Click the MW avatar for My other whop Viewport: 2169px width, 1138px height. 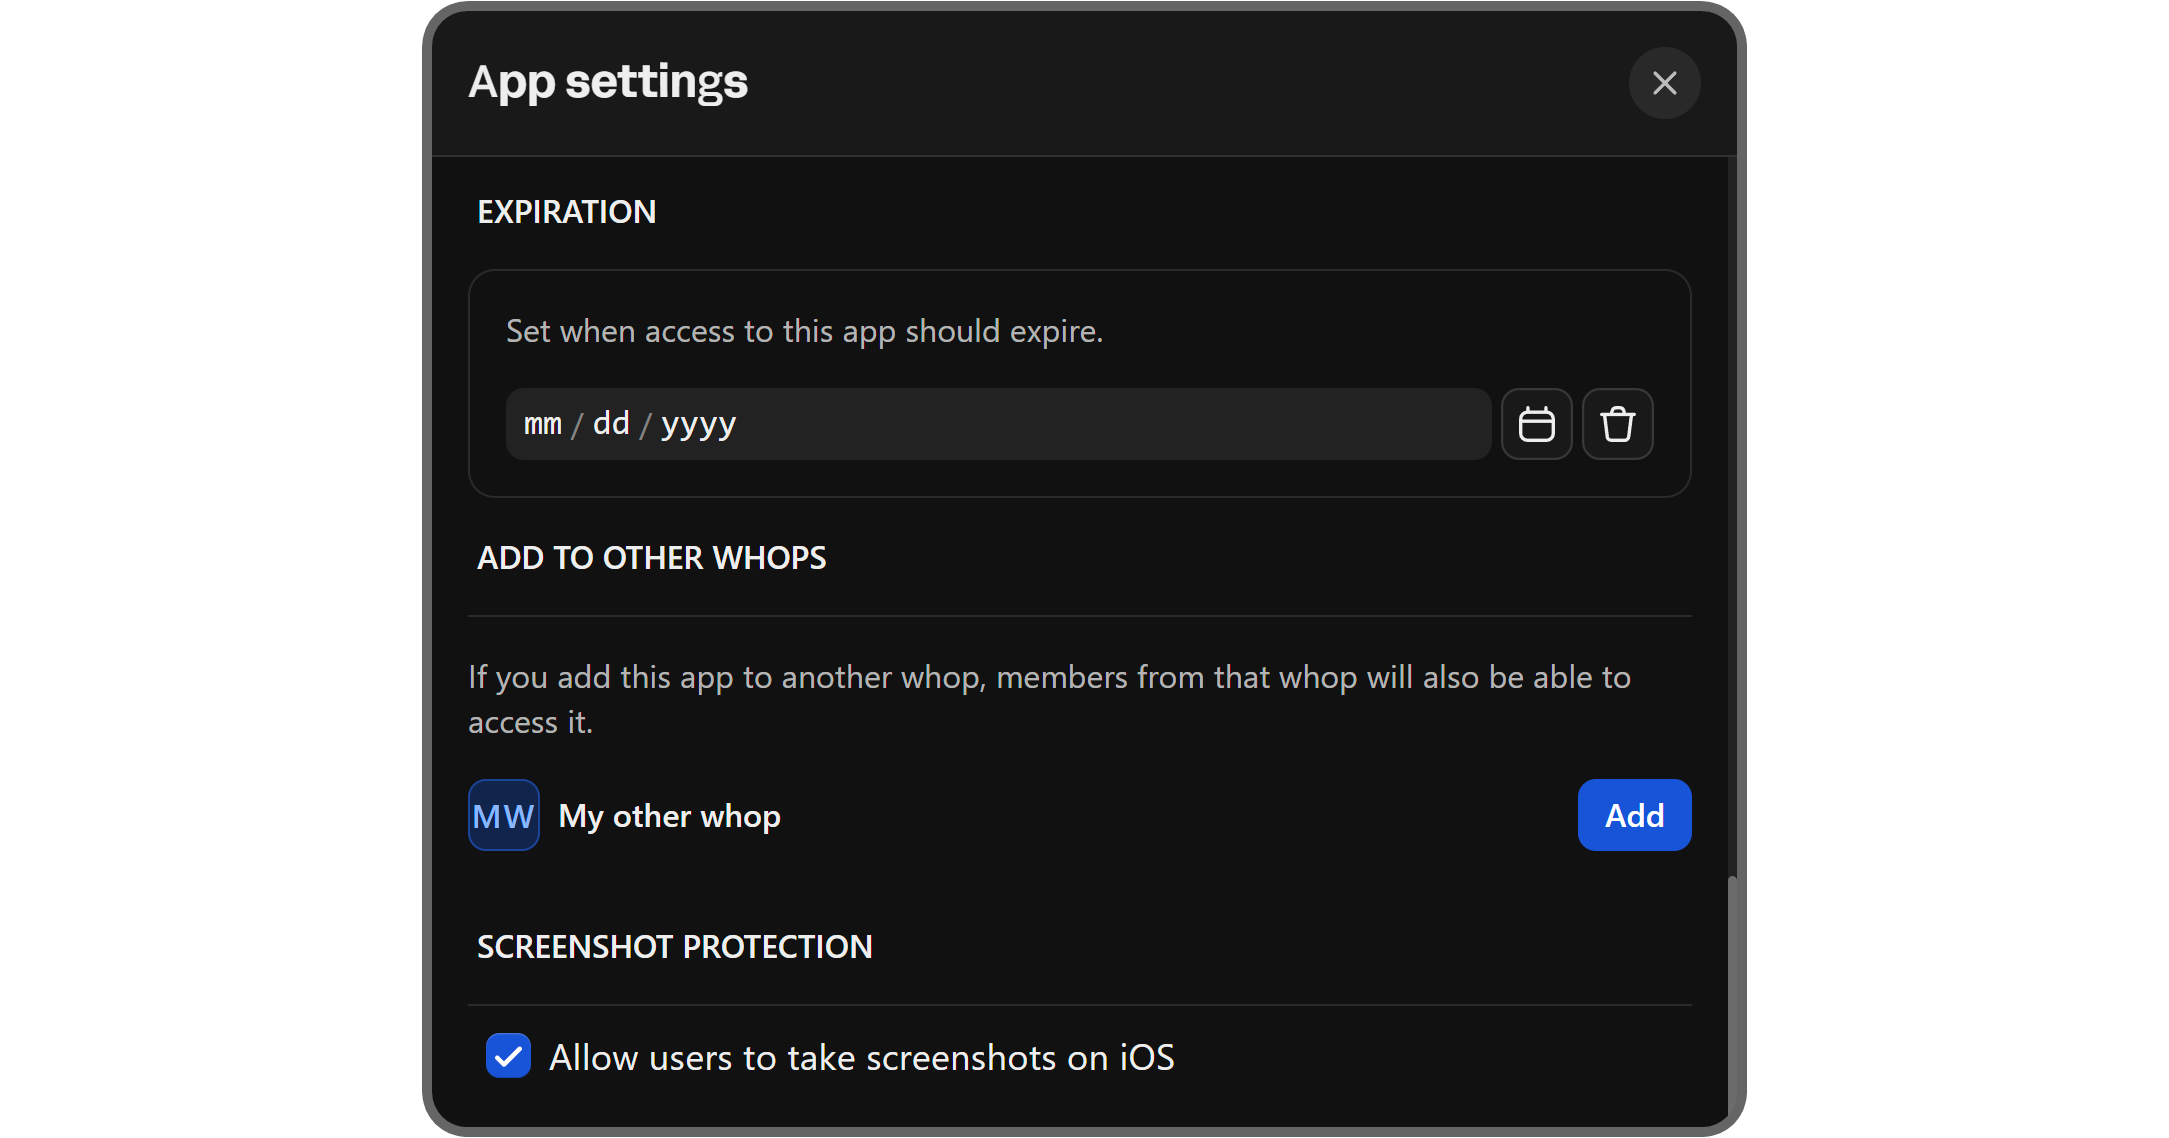pyautogui.click(x=503, y=815)
